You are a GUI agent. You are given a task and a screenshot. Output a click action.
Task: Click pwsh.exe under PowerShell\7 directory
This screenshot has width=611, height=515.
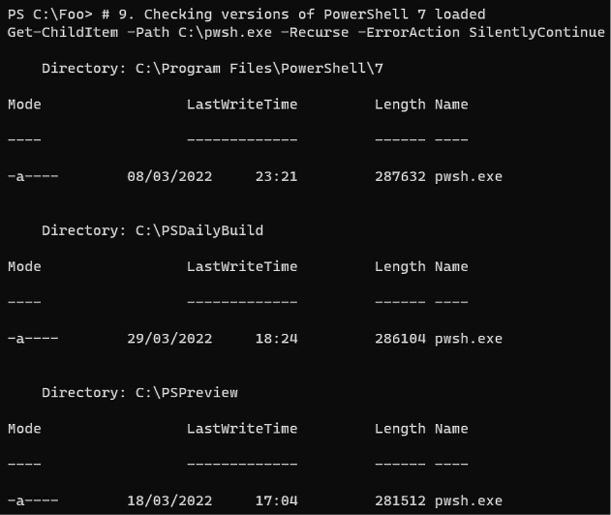pyautogui.click(x=468, y=176)
